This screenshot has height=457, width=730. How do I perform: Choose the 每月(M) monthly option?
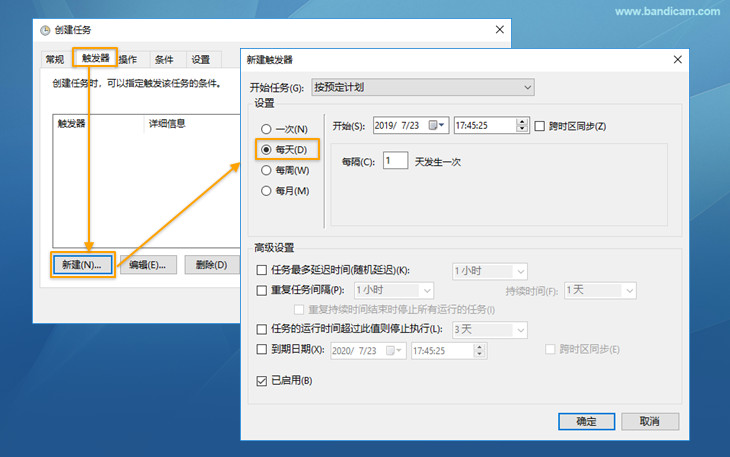[x=266, y=191]
